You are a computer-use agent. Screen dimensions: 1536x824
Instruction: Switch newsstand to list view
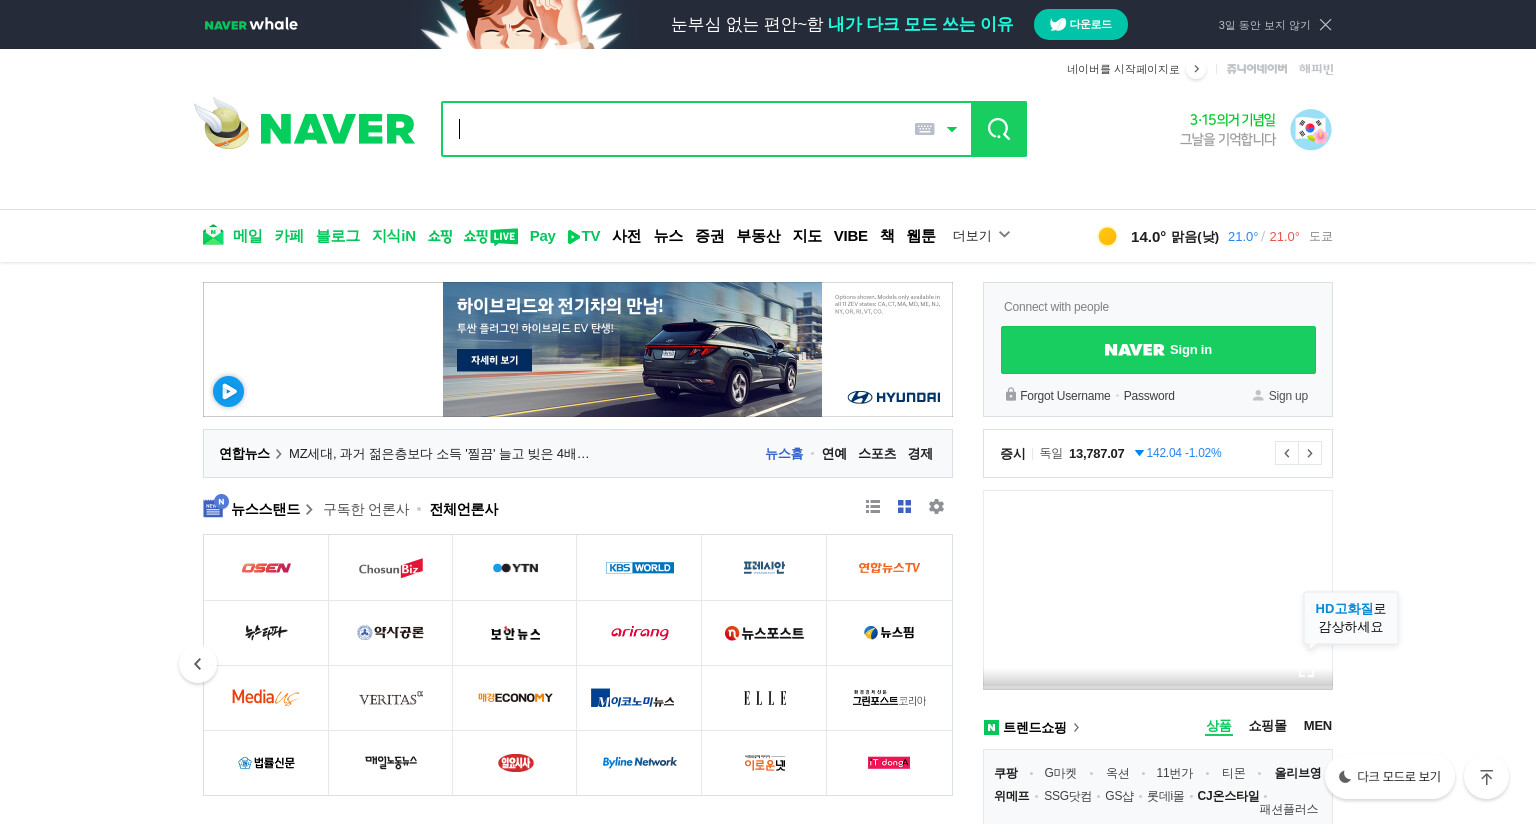tap(873, 507)
